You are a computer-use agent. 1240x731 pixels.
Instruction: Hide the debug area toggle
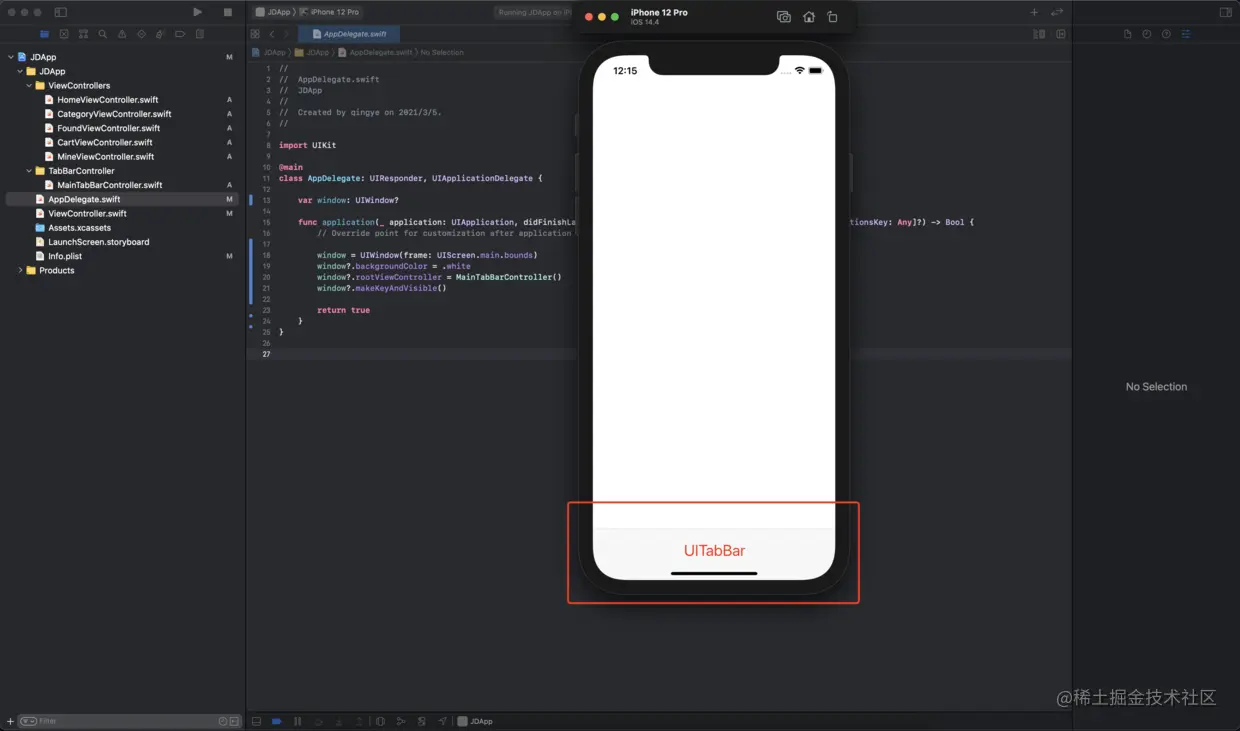coord(256,721)
